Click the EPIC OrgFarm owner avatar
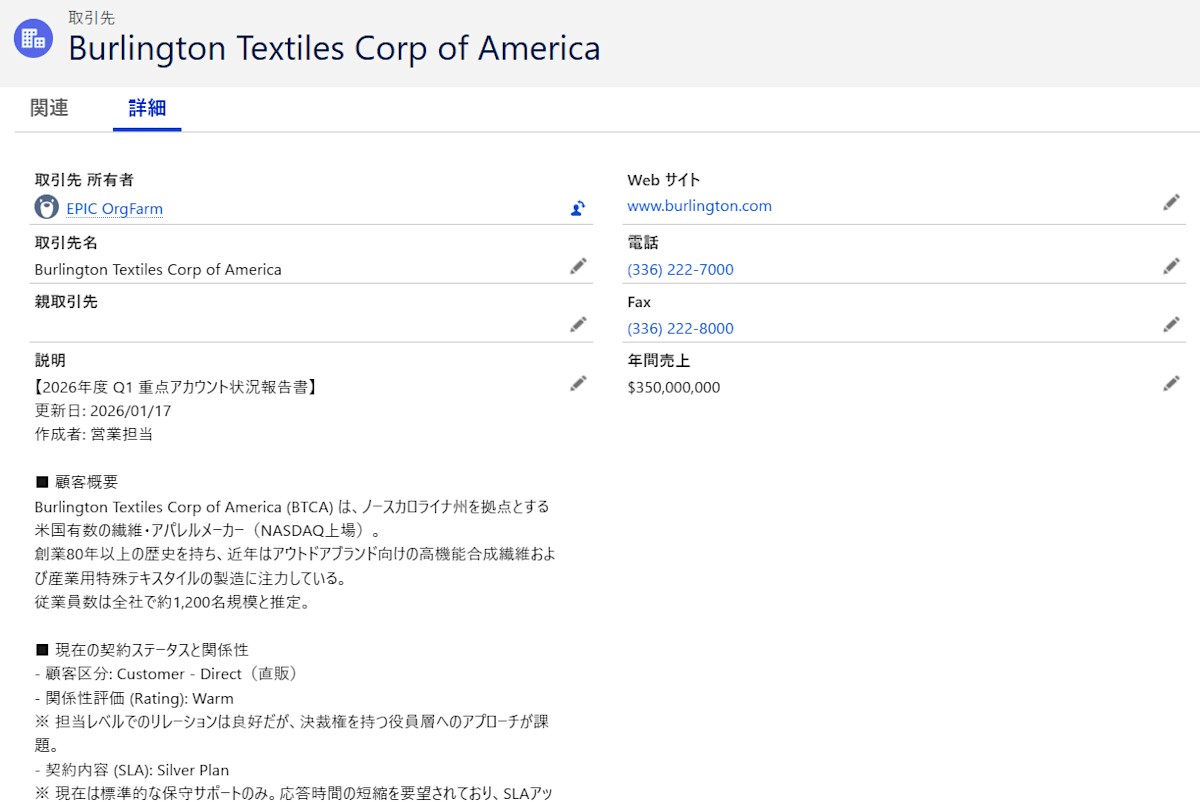1200x802 pixels. (x=46, y=207)
